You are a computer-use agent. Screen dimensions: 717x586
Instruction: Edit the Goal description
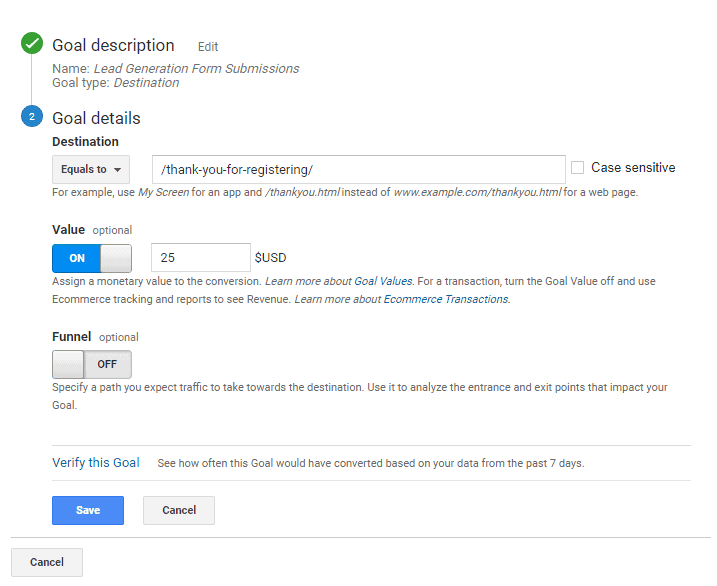(x=208, y=47)
